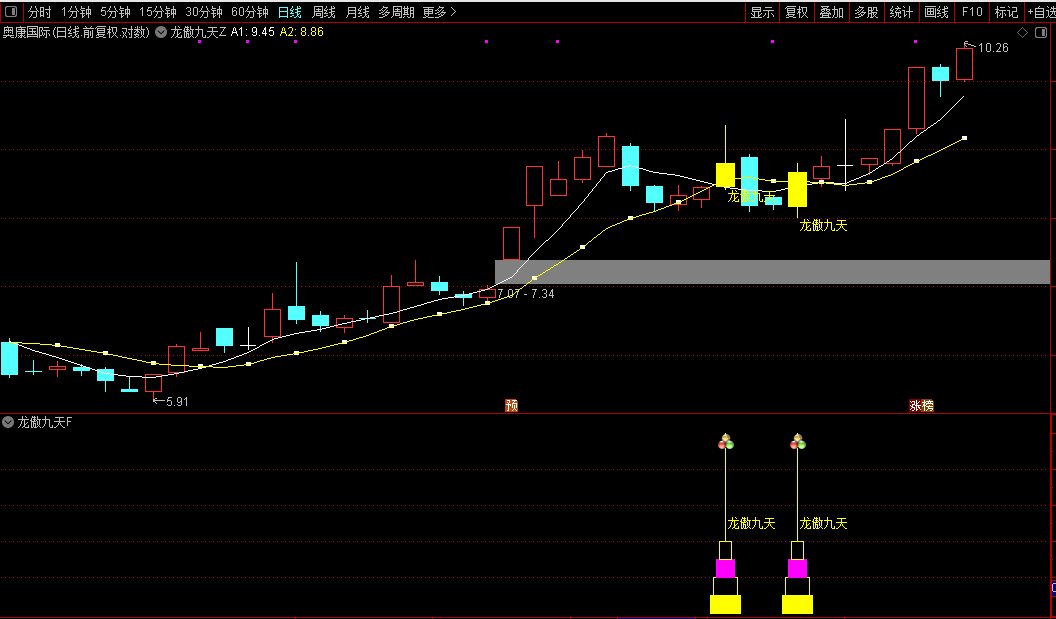Screen dimensions: 1056x619
Task: Toggle the side panel icon at top-left
Action: (11, 11)
